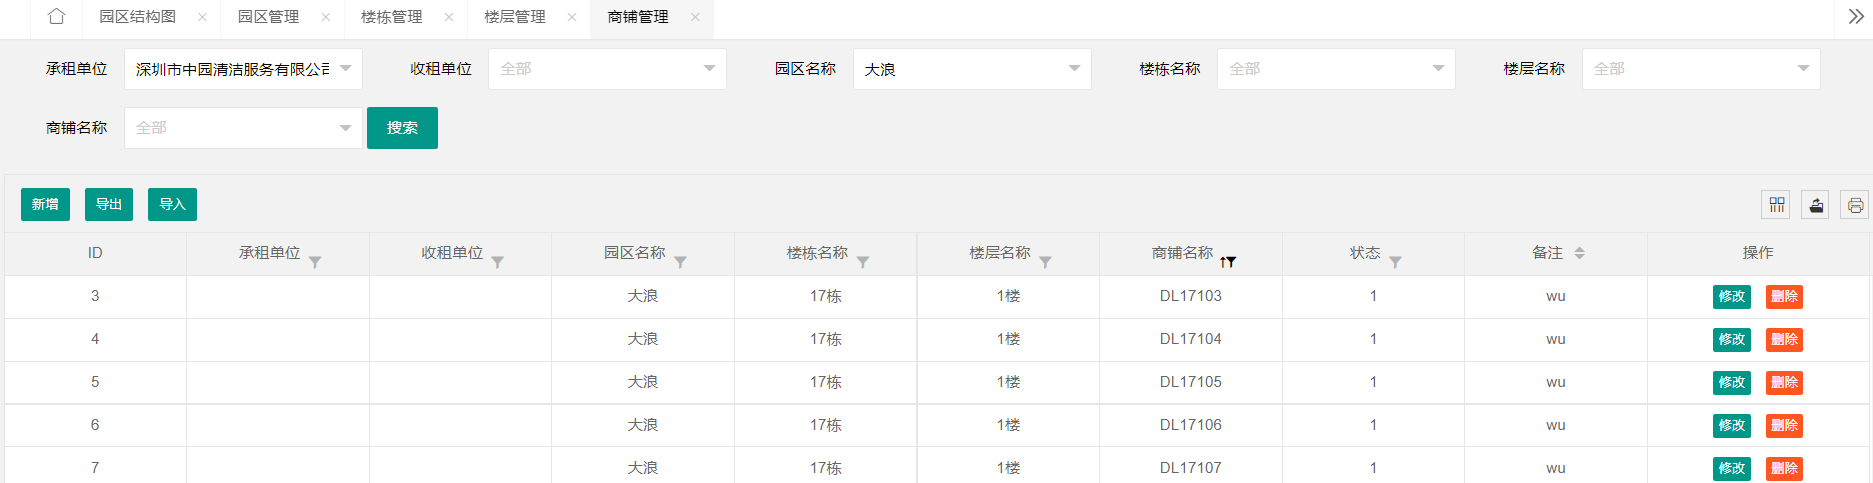Open the 承租单位 dropdown
The height and width of the screenshot is (483, 1873).
tap(243, 69)
